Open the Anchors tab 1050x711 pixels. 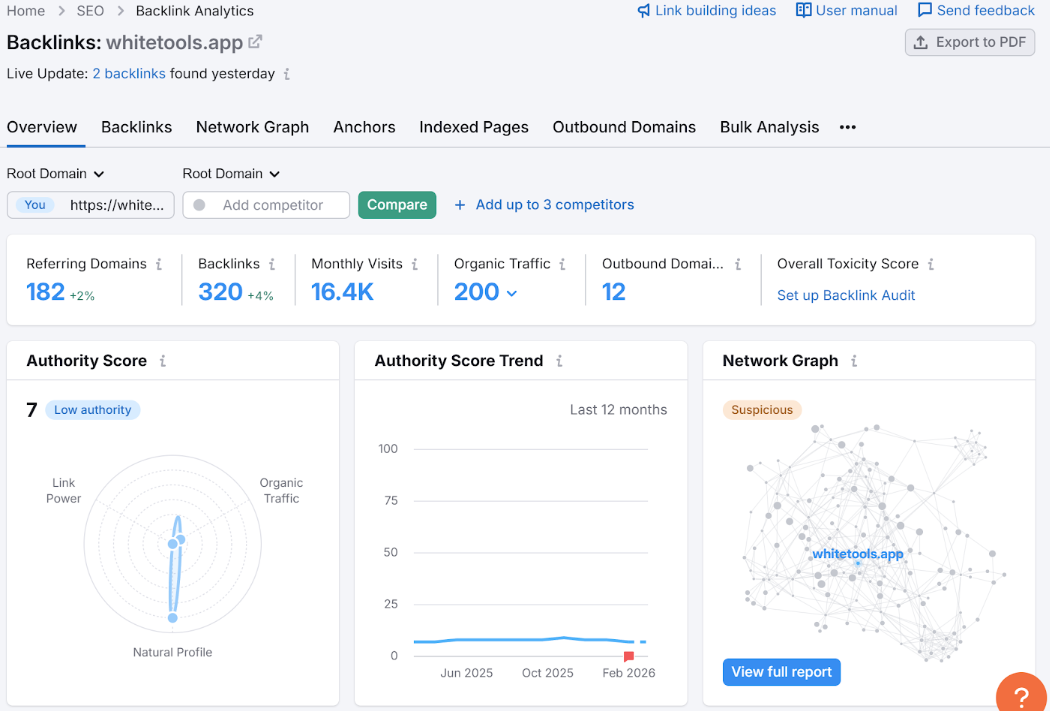(364, 127)
